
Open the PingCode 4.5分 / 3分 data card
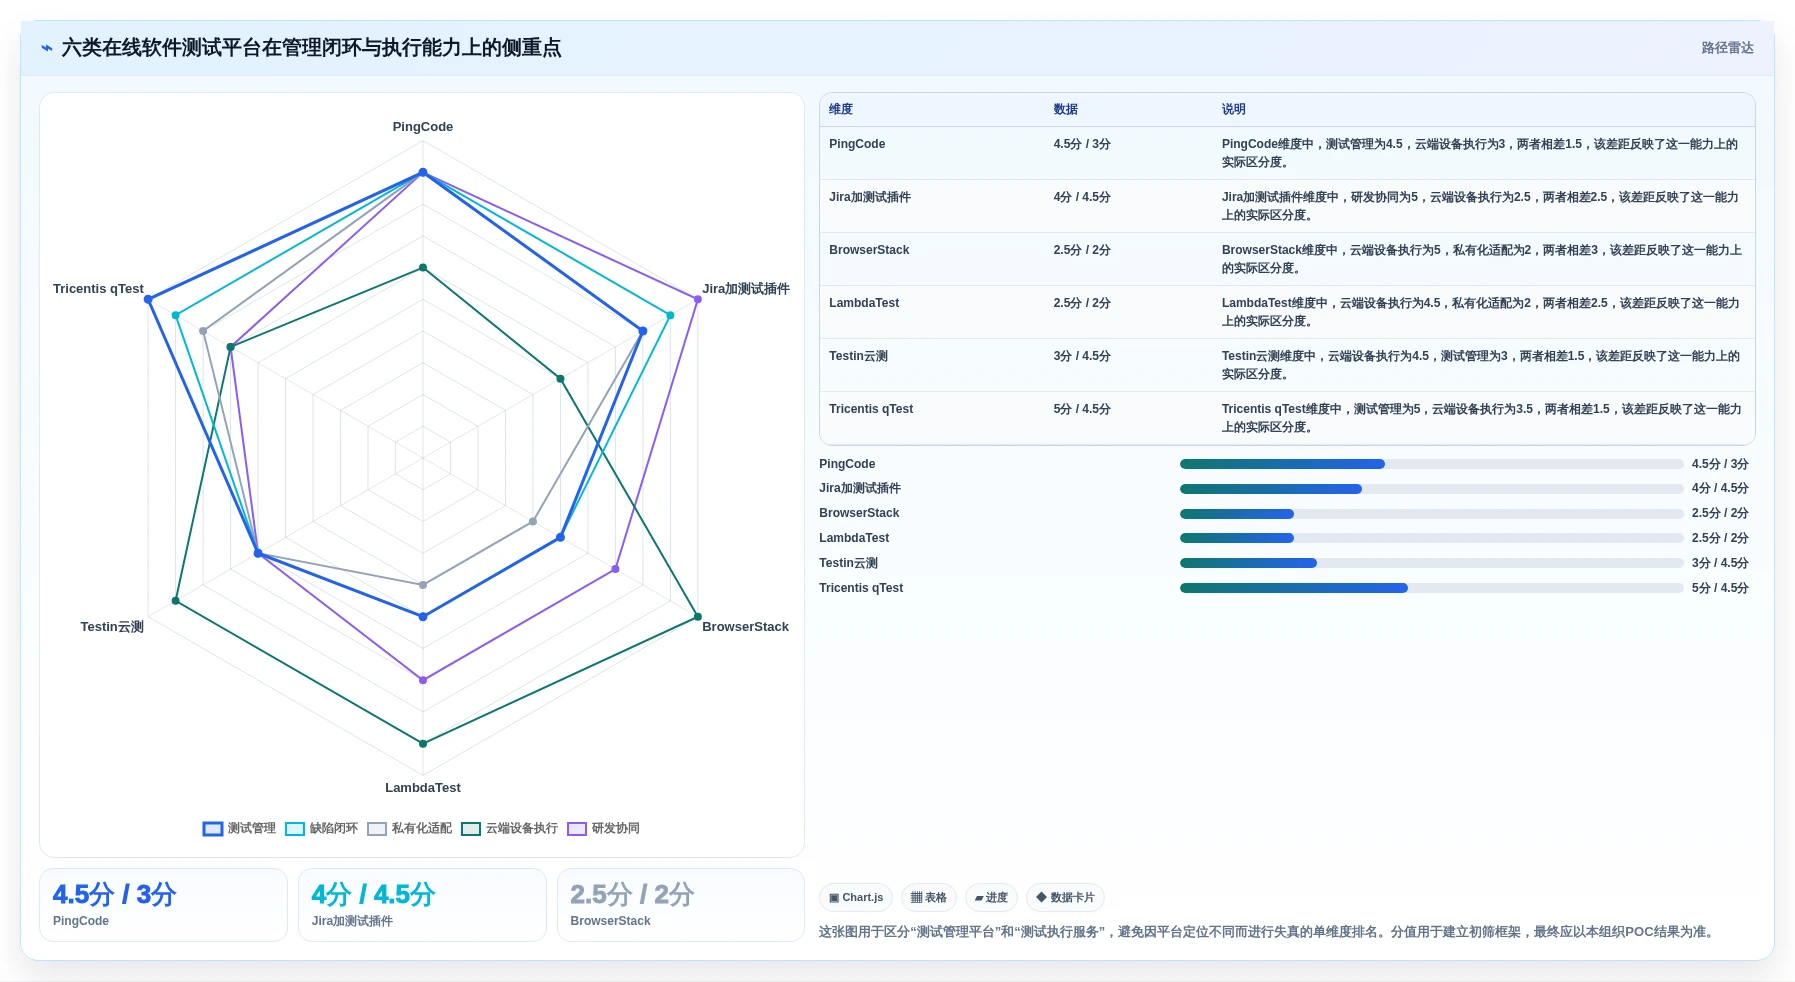click(x=163, y=905)
